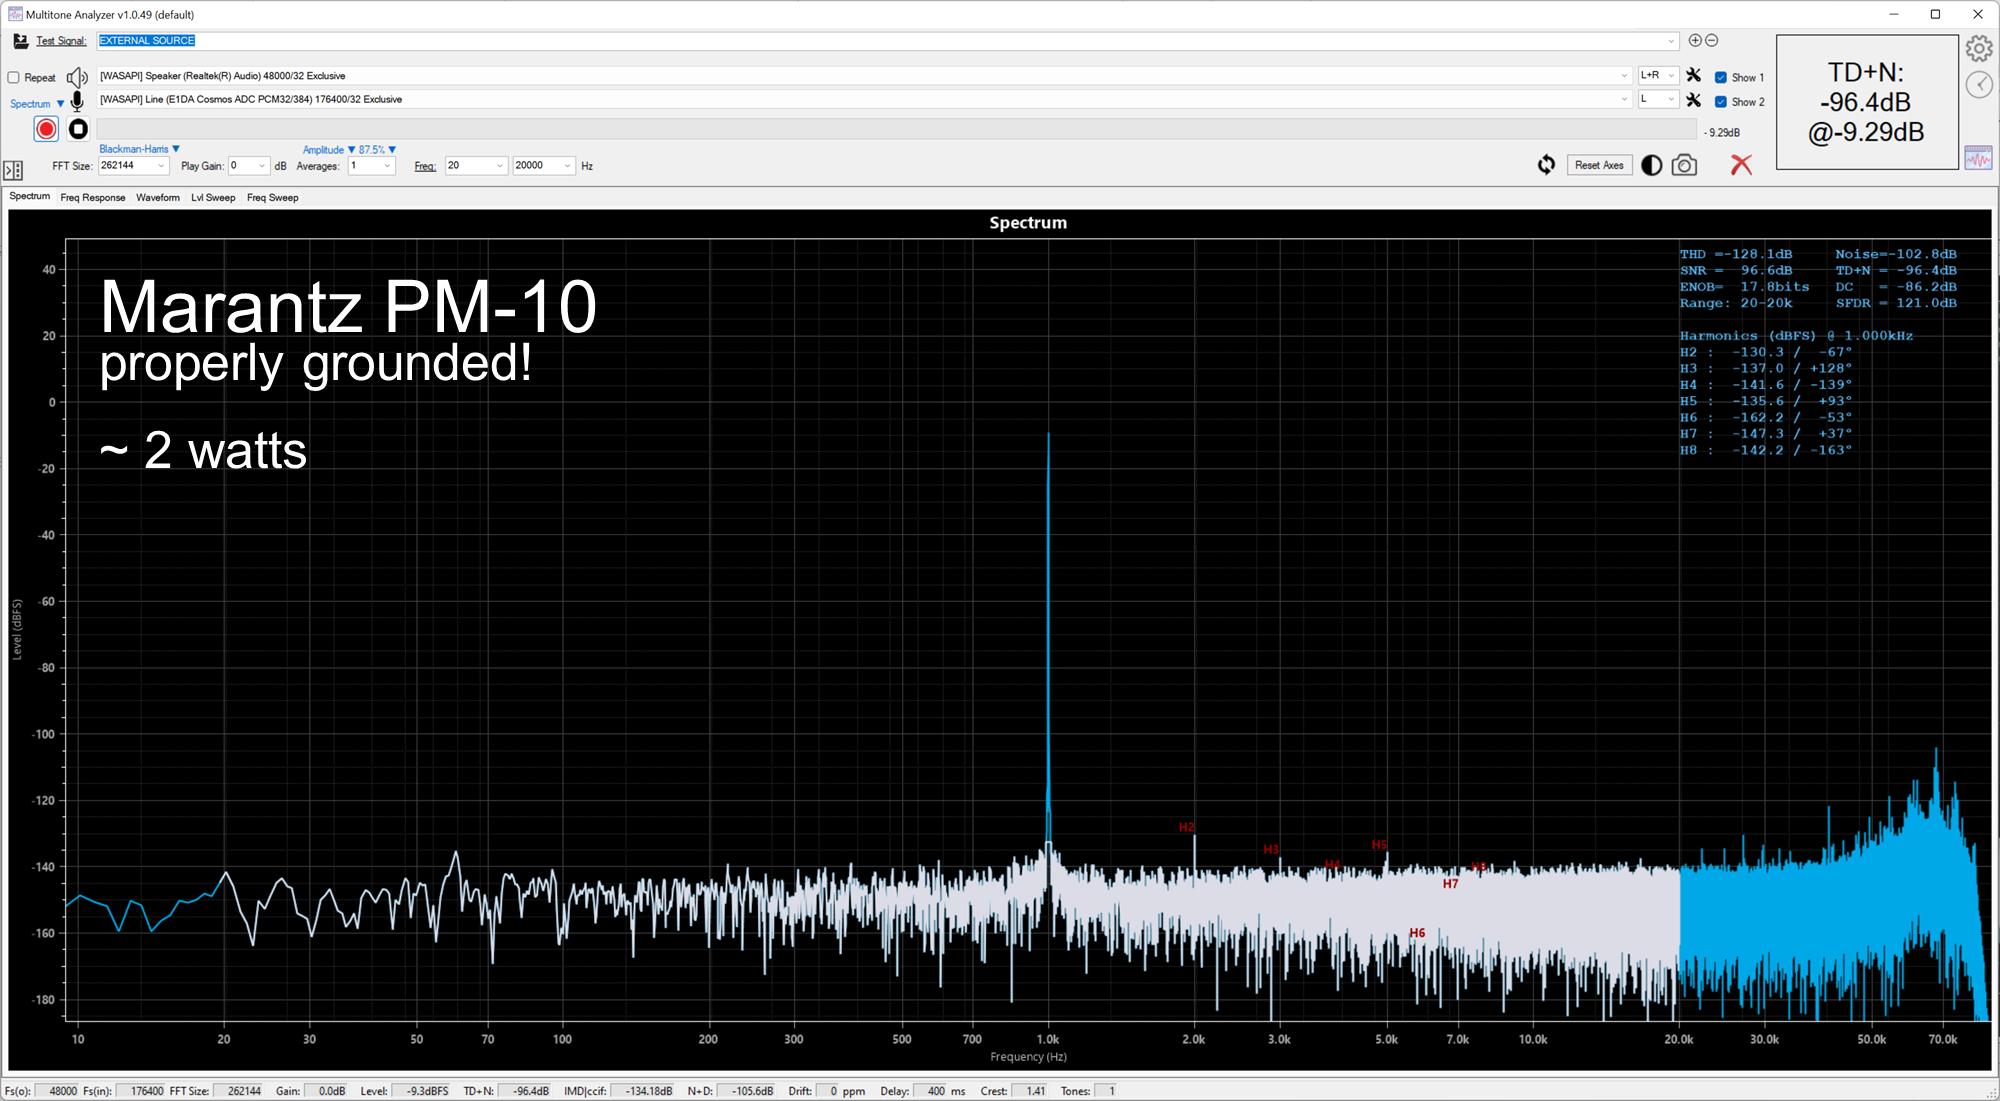The image size is (2000, 1101).
Task: Click the Spectrum plot title
Action: coord(1028,223)
